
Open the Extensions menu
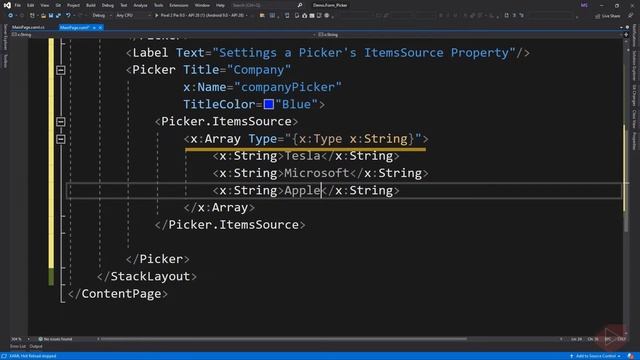tap(179, 5)
